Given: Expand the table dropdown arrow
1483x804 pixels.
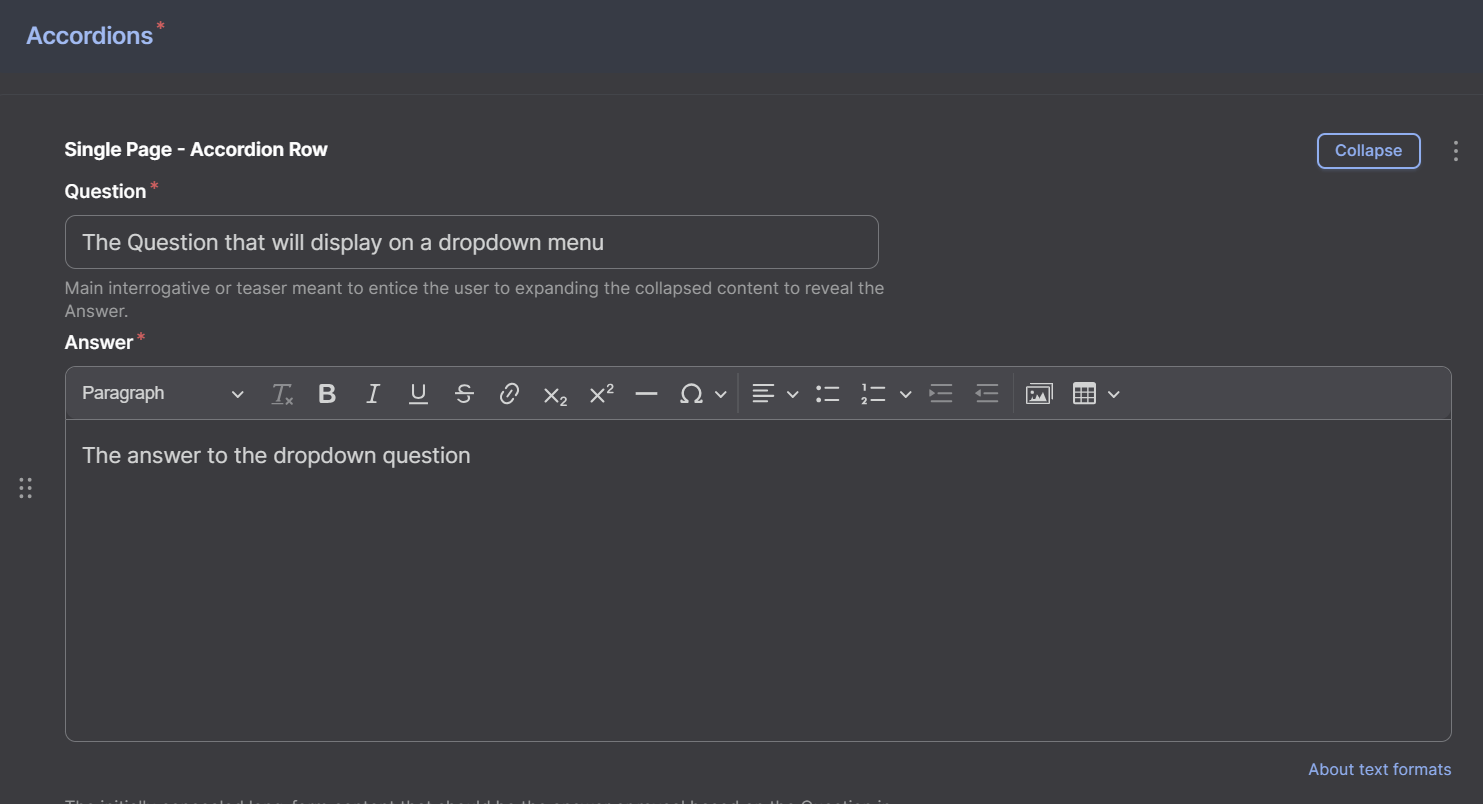Looking at the screenshot, I should [1114, 394].
